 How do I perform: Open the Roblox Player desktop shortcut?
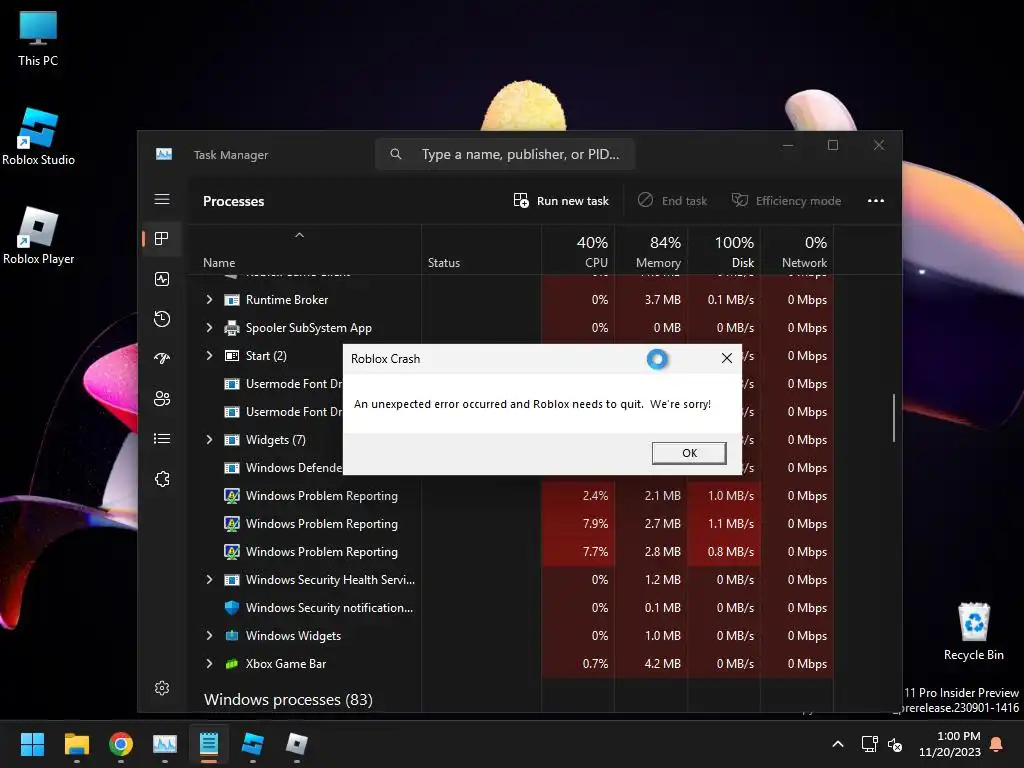click(x=38, y=236)
